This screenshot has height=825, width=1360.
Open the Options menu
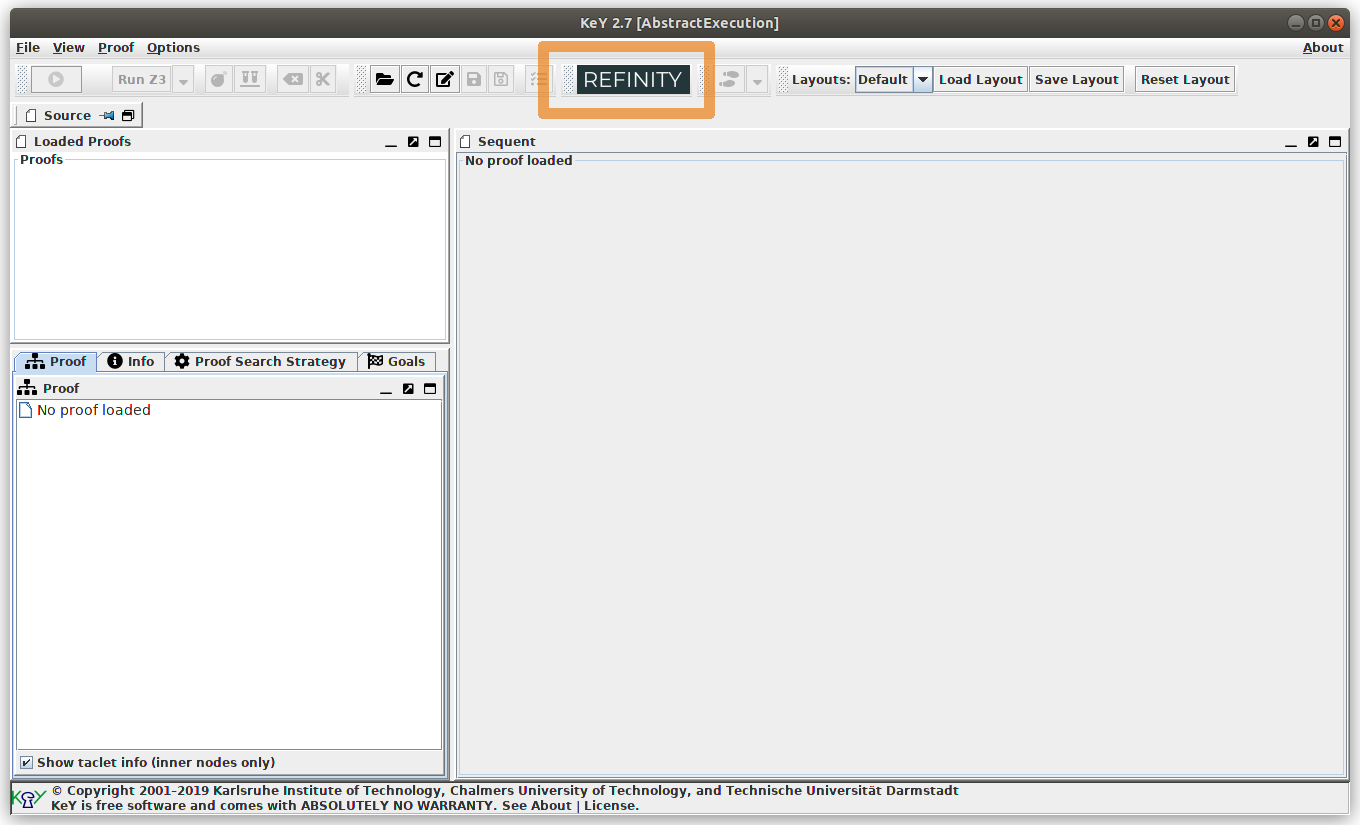(173, 48)
